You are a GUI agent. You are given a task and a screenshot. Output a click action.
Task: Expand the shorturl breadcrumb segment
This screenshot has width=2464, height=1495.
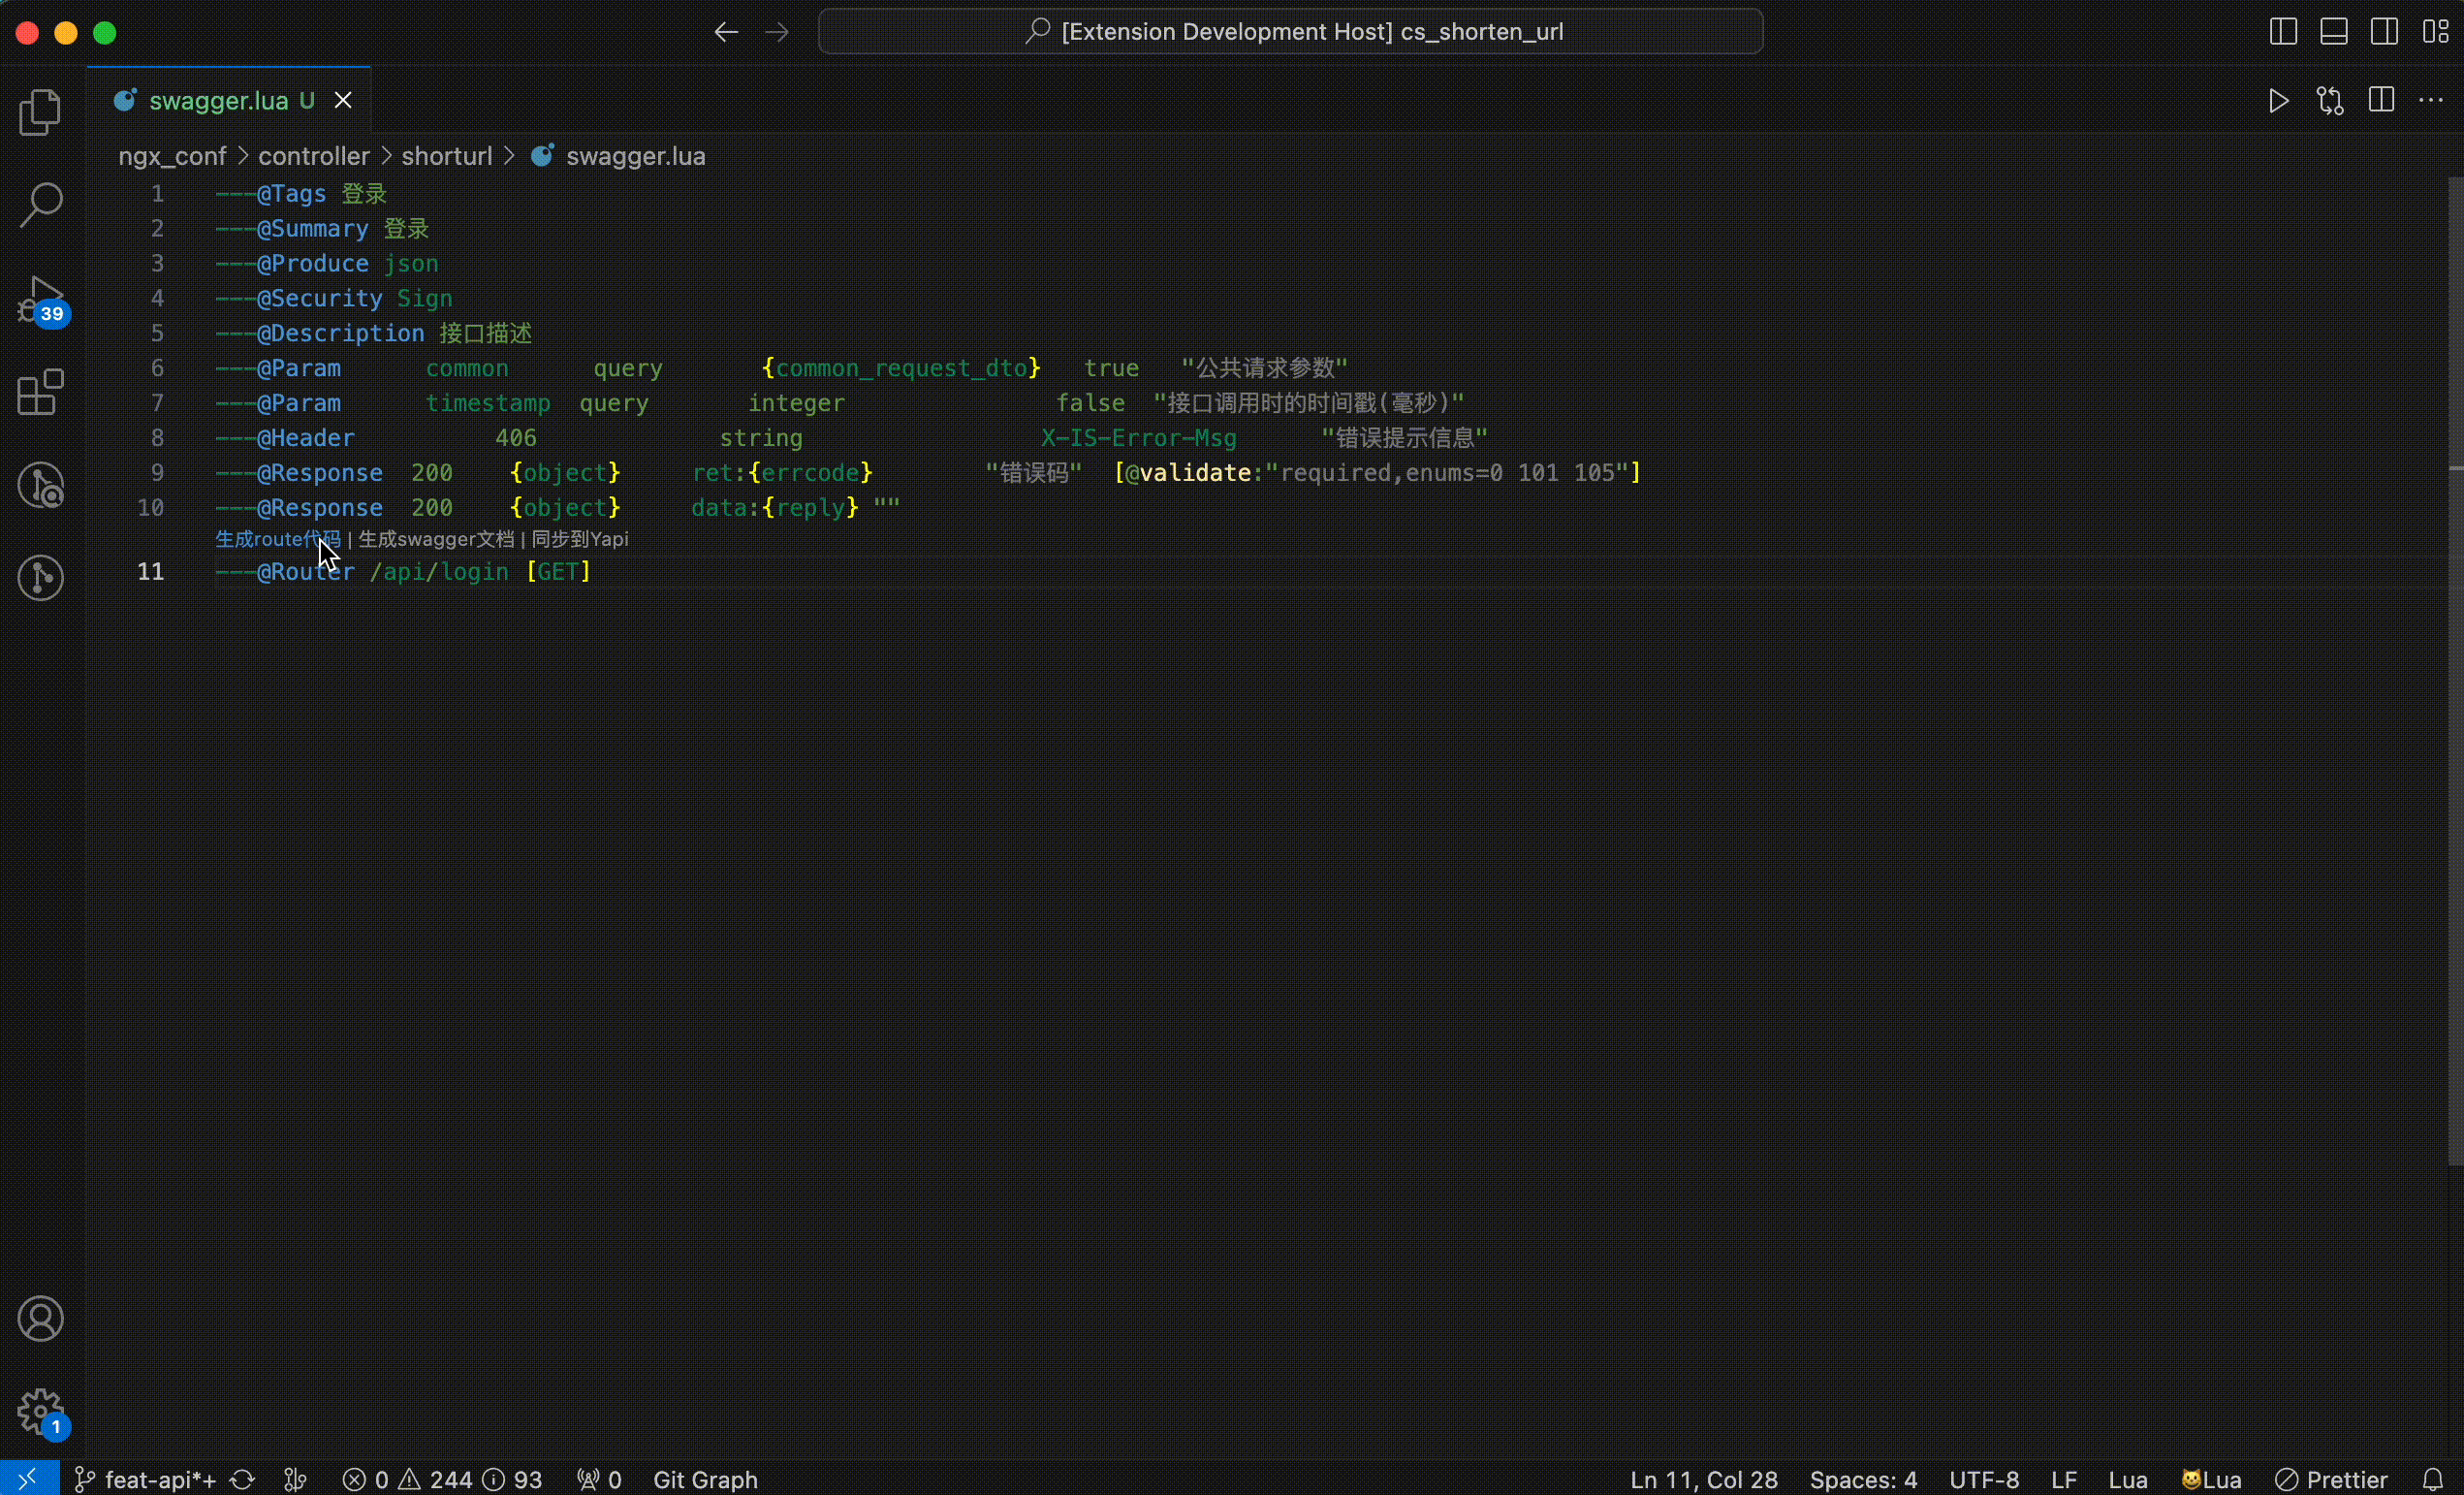pos(446,157)
